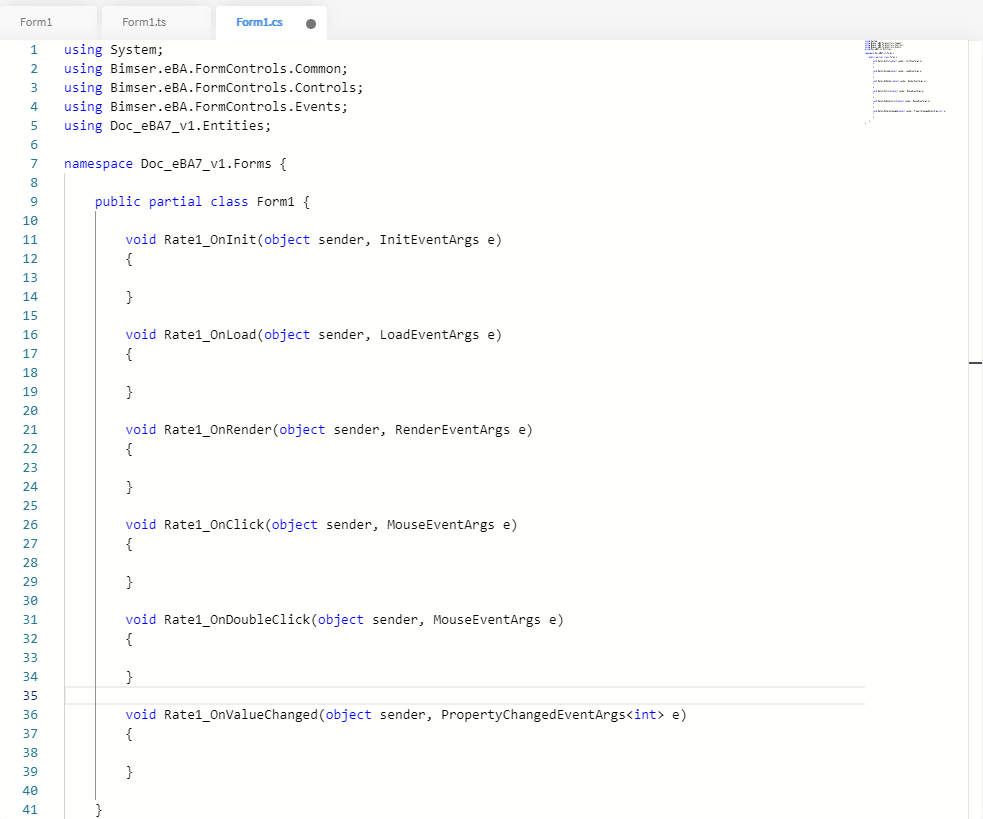Place cursor on Rate1_OnClick method name
This screenshot has height=819, width=983.
click(x=214, y=525)
